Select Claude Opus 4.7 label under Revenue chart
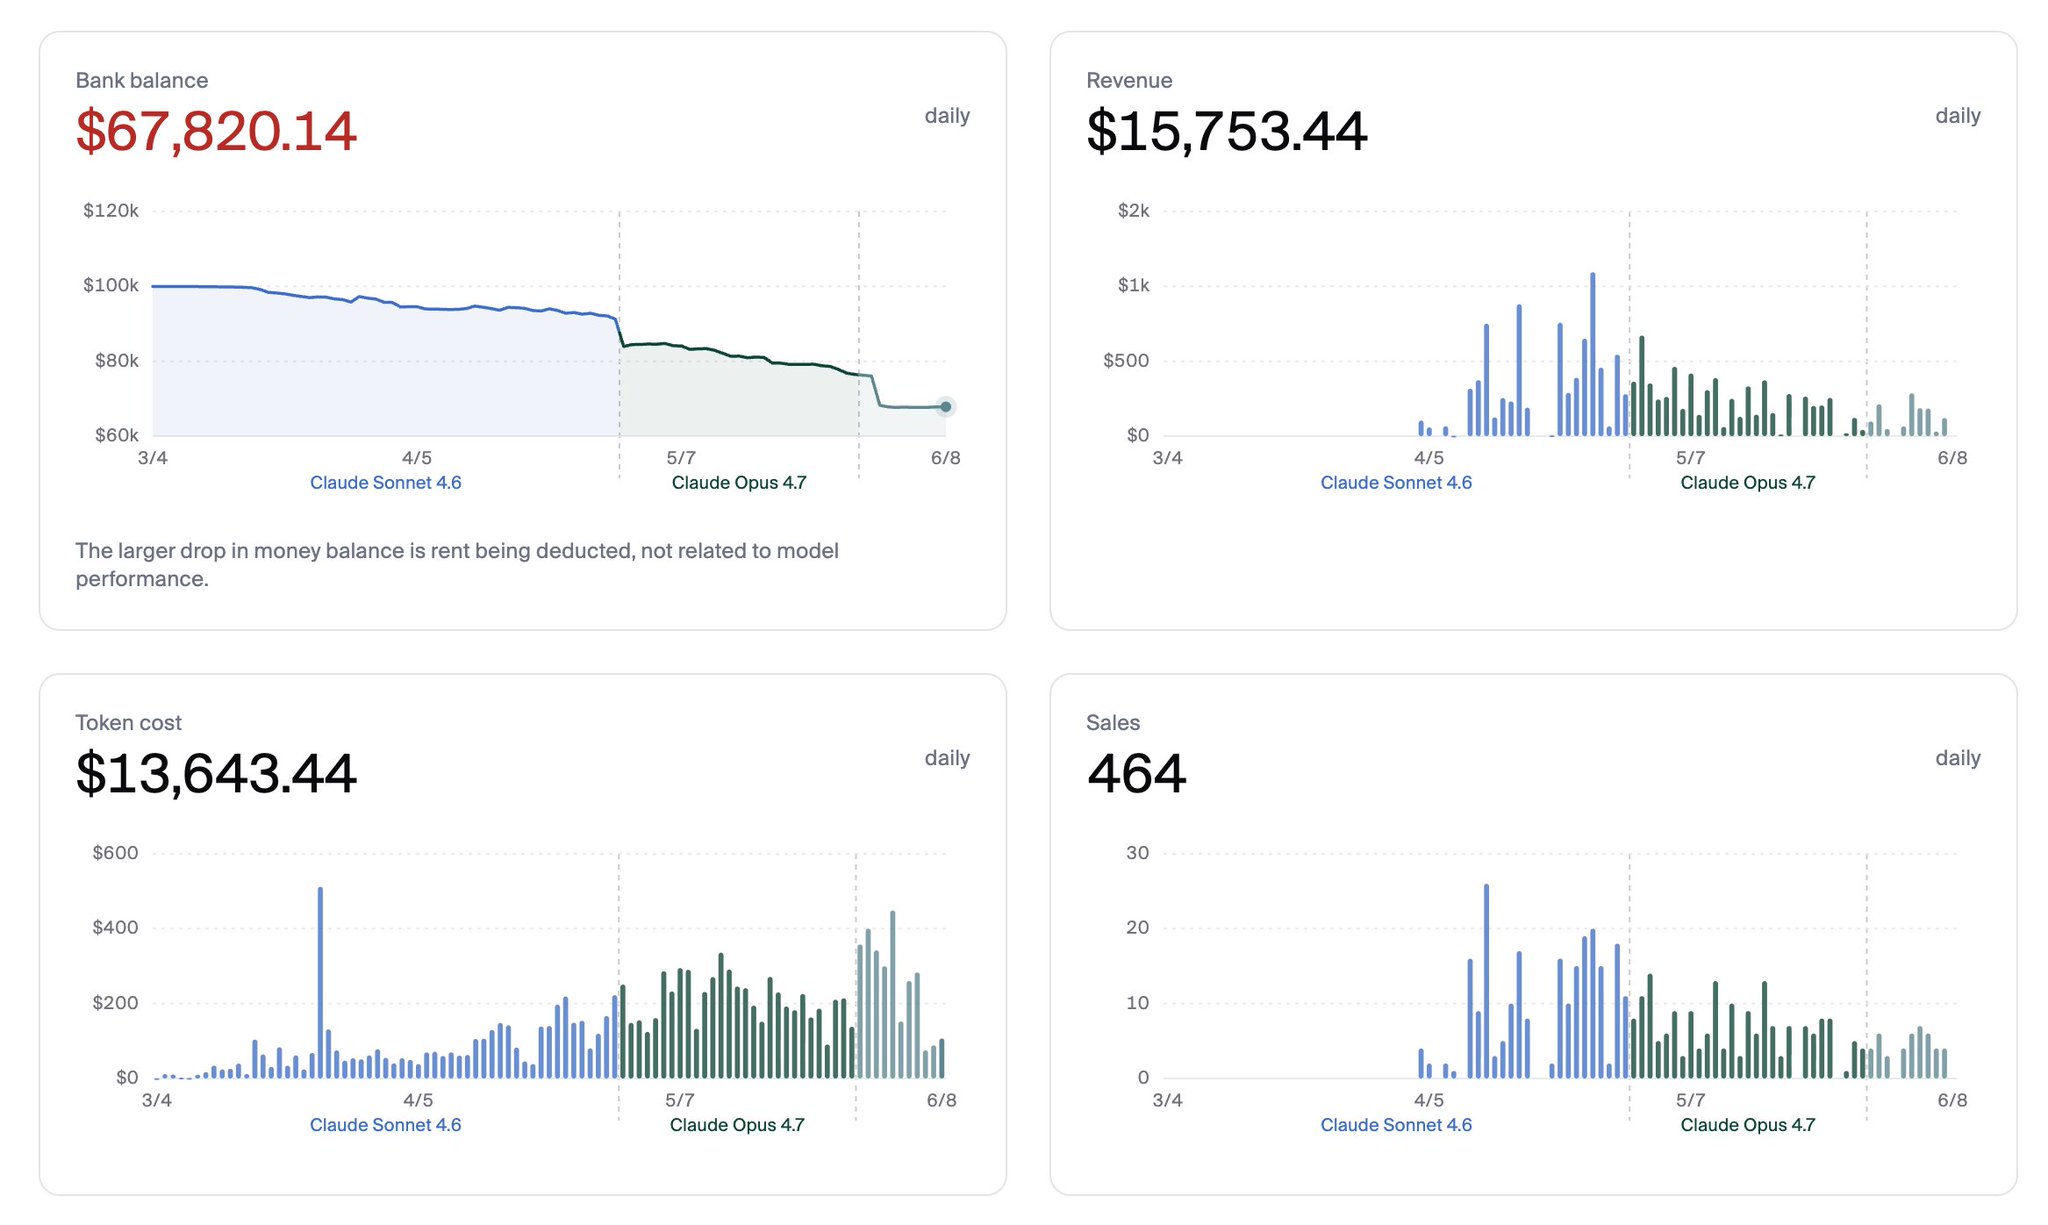This screenshot has height=1225, width=2048. click(1747, 483)
